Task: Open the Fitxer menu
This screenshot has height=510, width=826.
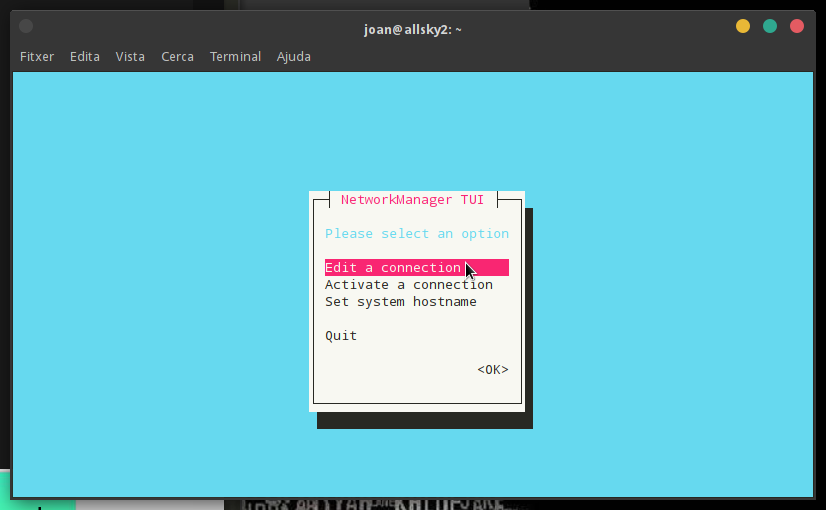Action: click(37, 56)
